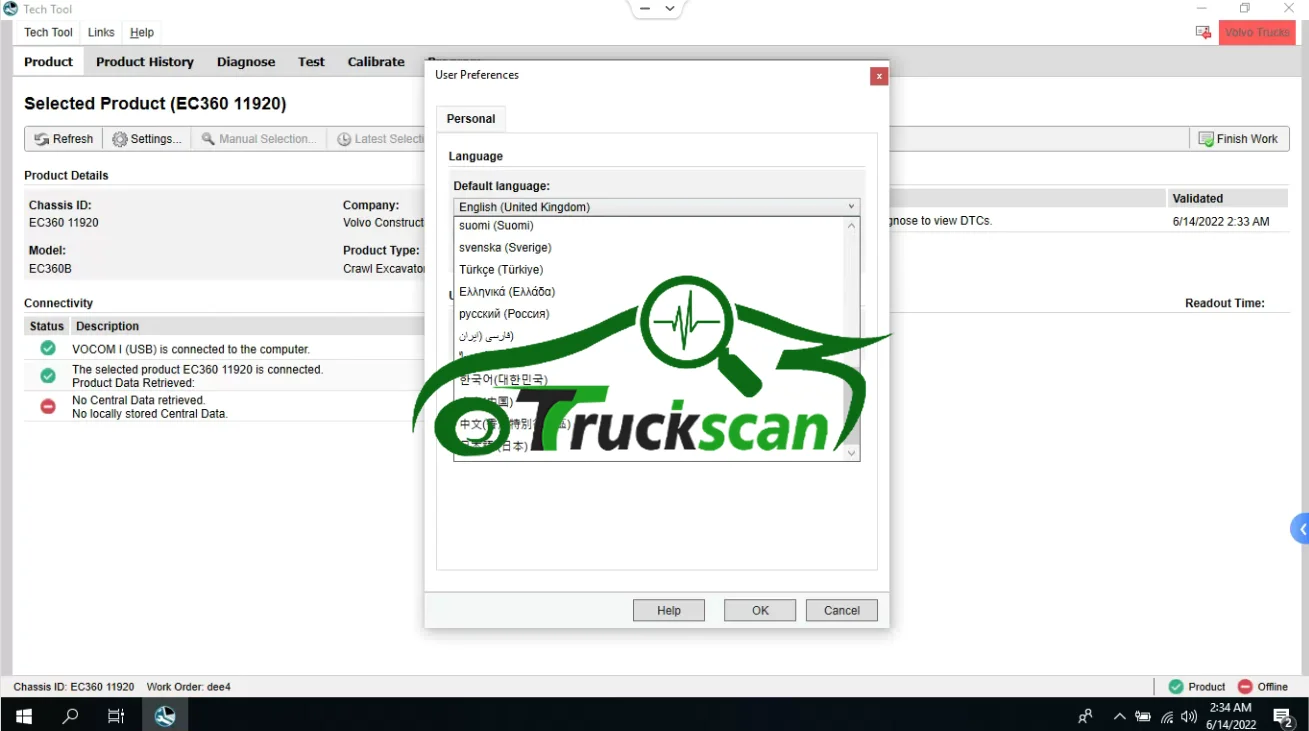Open Task View on the taskbar

pyautogui.click(x=116, y=716)
